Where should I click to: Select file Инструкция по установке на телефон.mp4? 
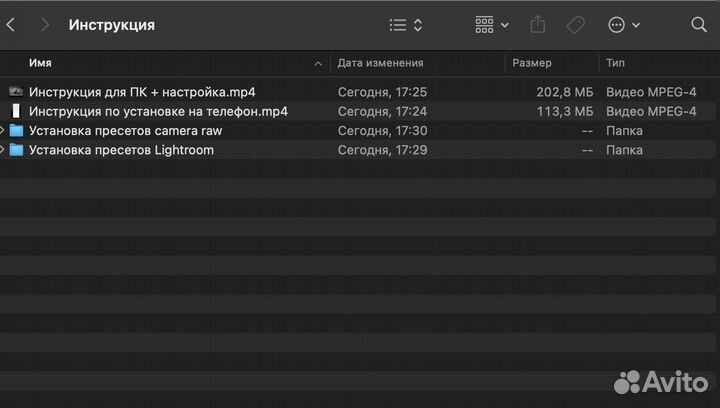[x=158, y=111]
